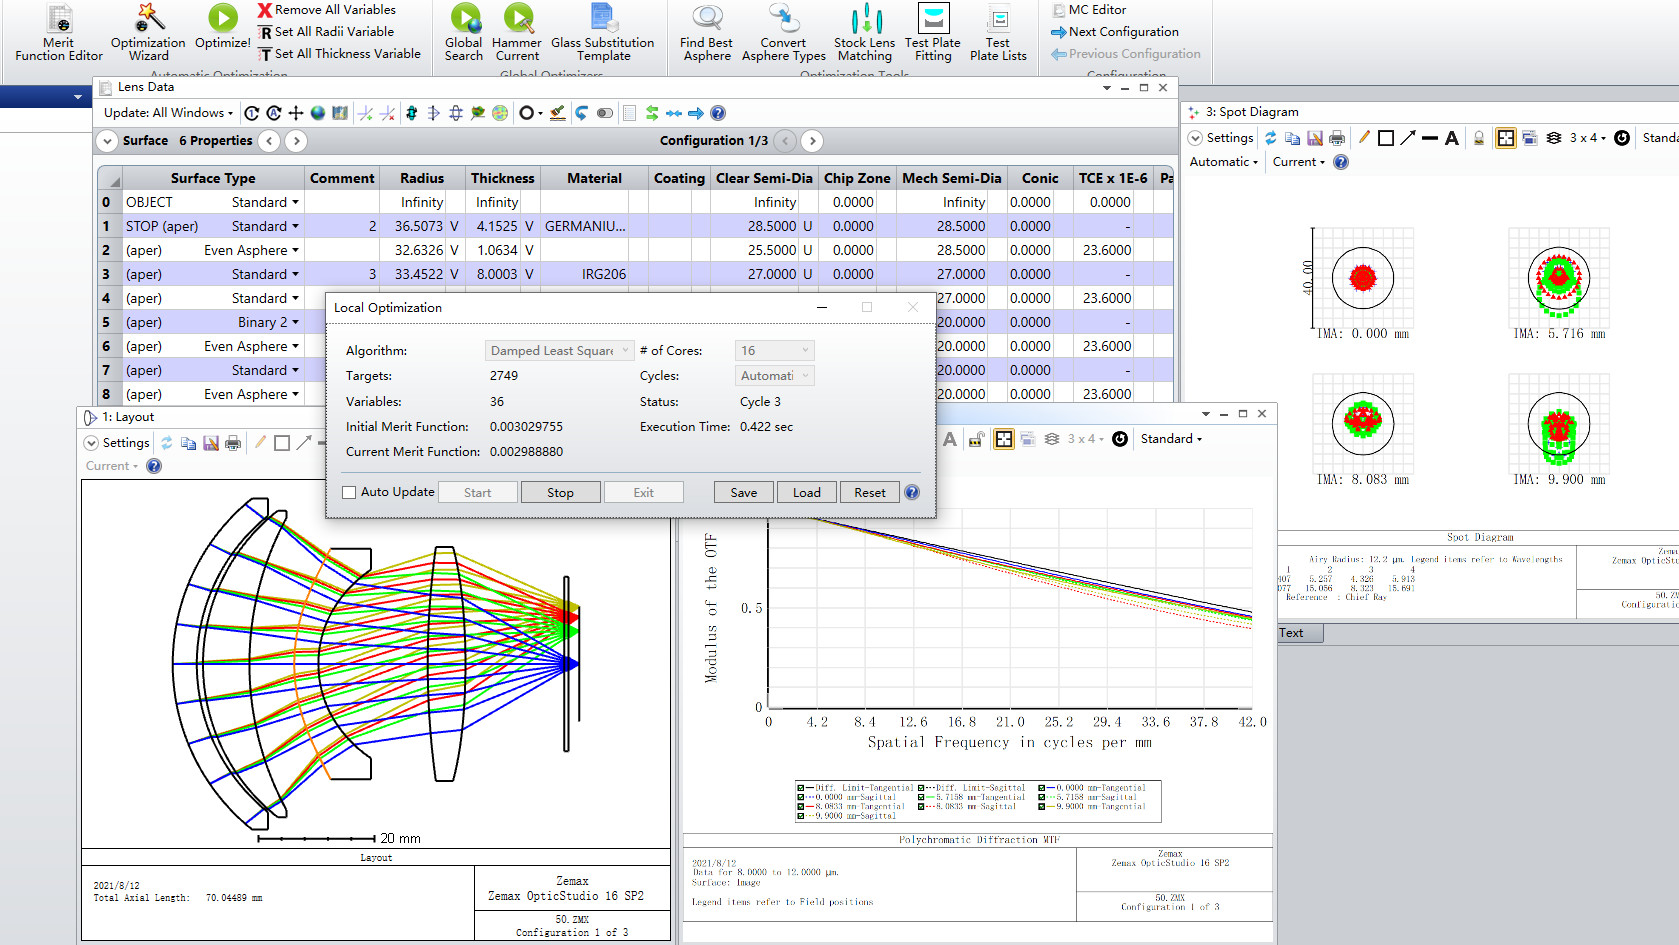Open Surface Type dropdown for Binary 2 row
This screenshot has width=1679, height=945.
click(x=295, y=323)
